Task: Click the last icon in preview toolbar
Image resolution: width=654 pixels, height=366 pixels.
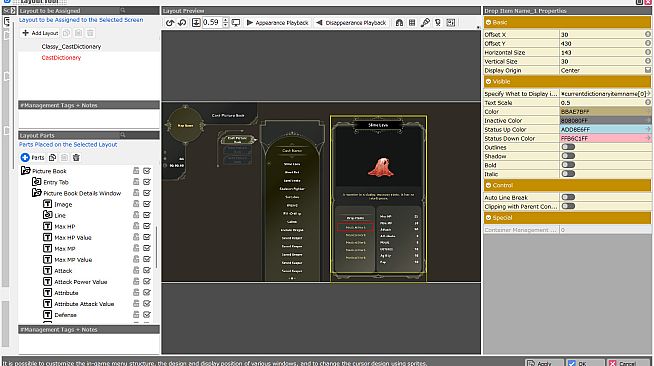Action: pyautogui.click(x=450, y=23)
